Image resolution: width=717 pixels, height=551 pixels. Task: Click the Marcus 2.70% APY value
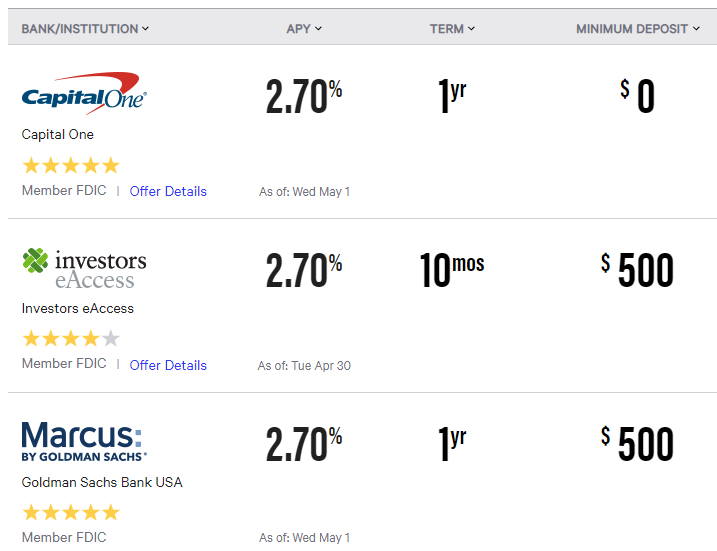pos(304,444)
